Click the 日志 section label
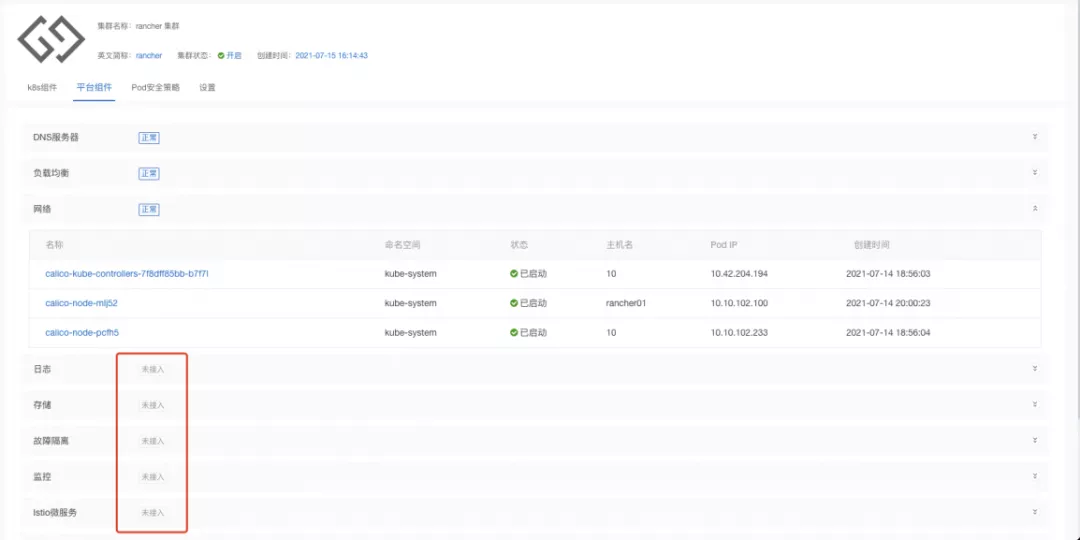The image size is (1080, 540). pos(42,369)
